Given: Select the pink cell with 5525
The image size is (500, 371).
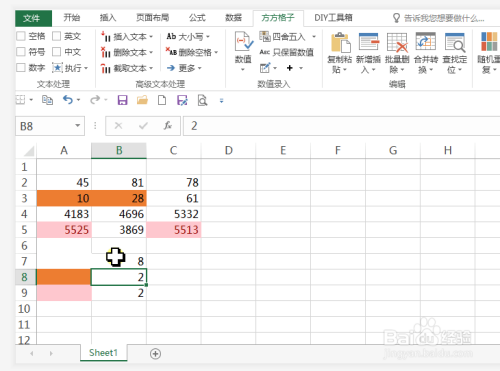Looking at the screenshot, I should coord(64,230).
